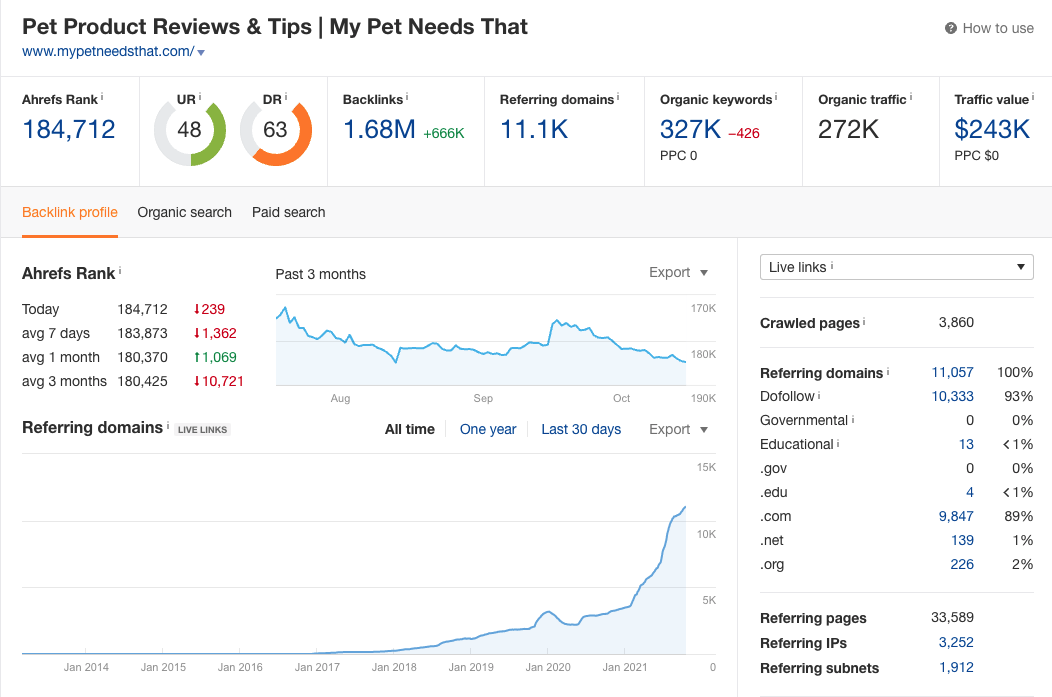Screen dimensions: 1052x697
Task: Open the Dofollow 10,333 count
Action: tap(952, 396)
